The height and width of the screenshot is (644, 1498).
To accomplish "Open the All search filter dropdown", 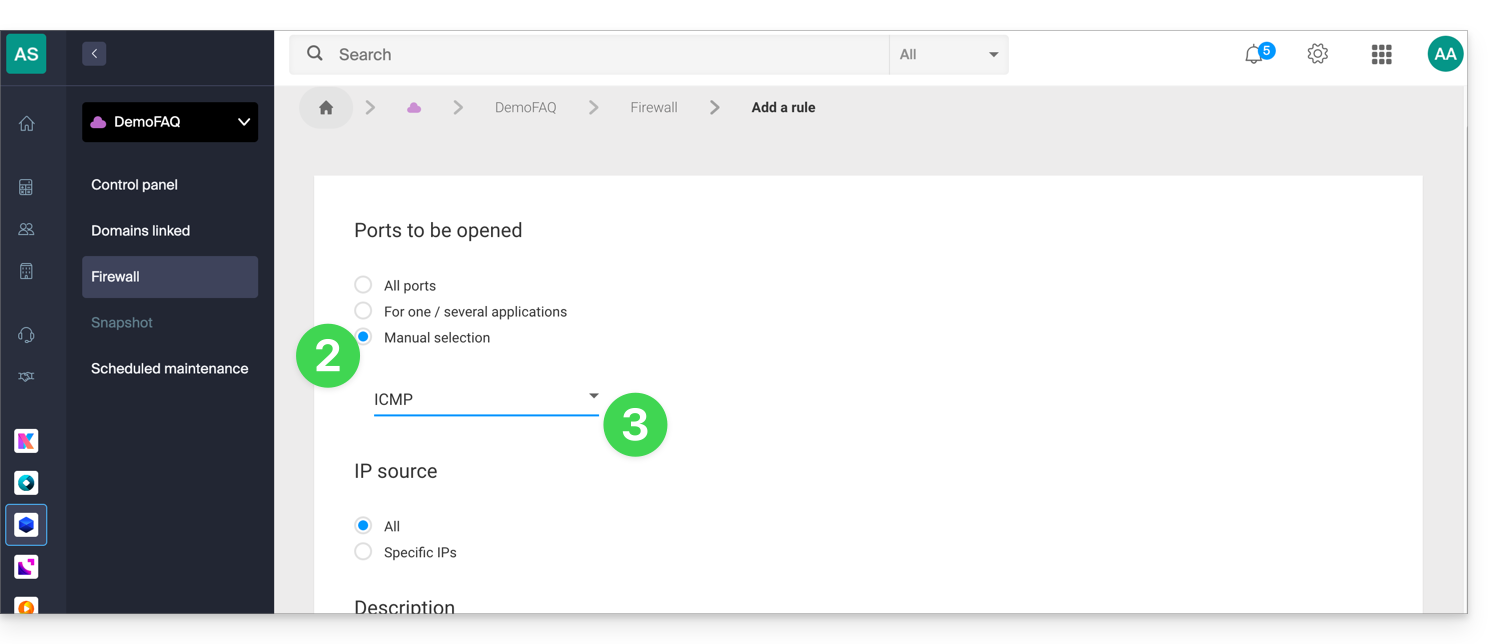I will 948,55.
